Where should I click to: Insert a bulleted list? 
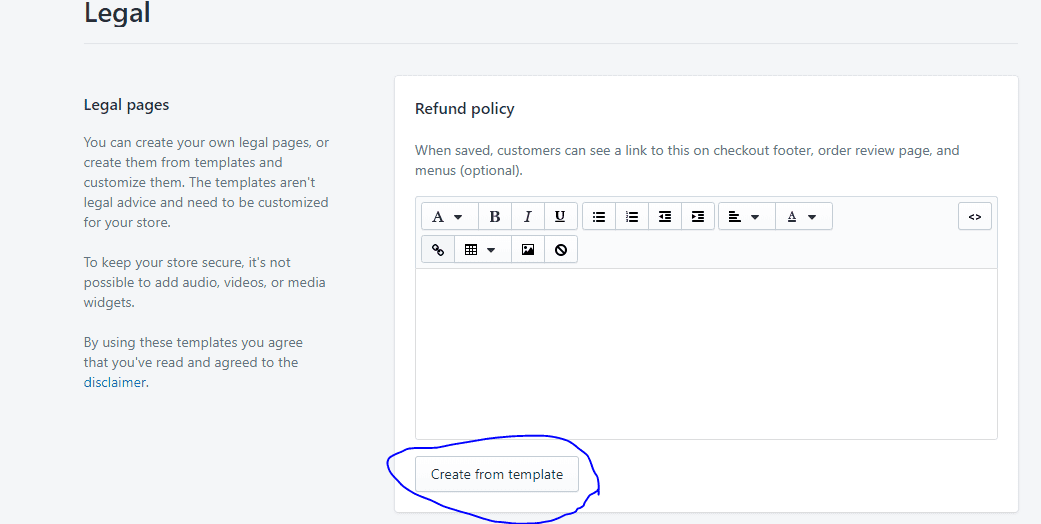click(599, 217)
